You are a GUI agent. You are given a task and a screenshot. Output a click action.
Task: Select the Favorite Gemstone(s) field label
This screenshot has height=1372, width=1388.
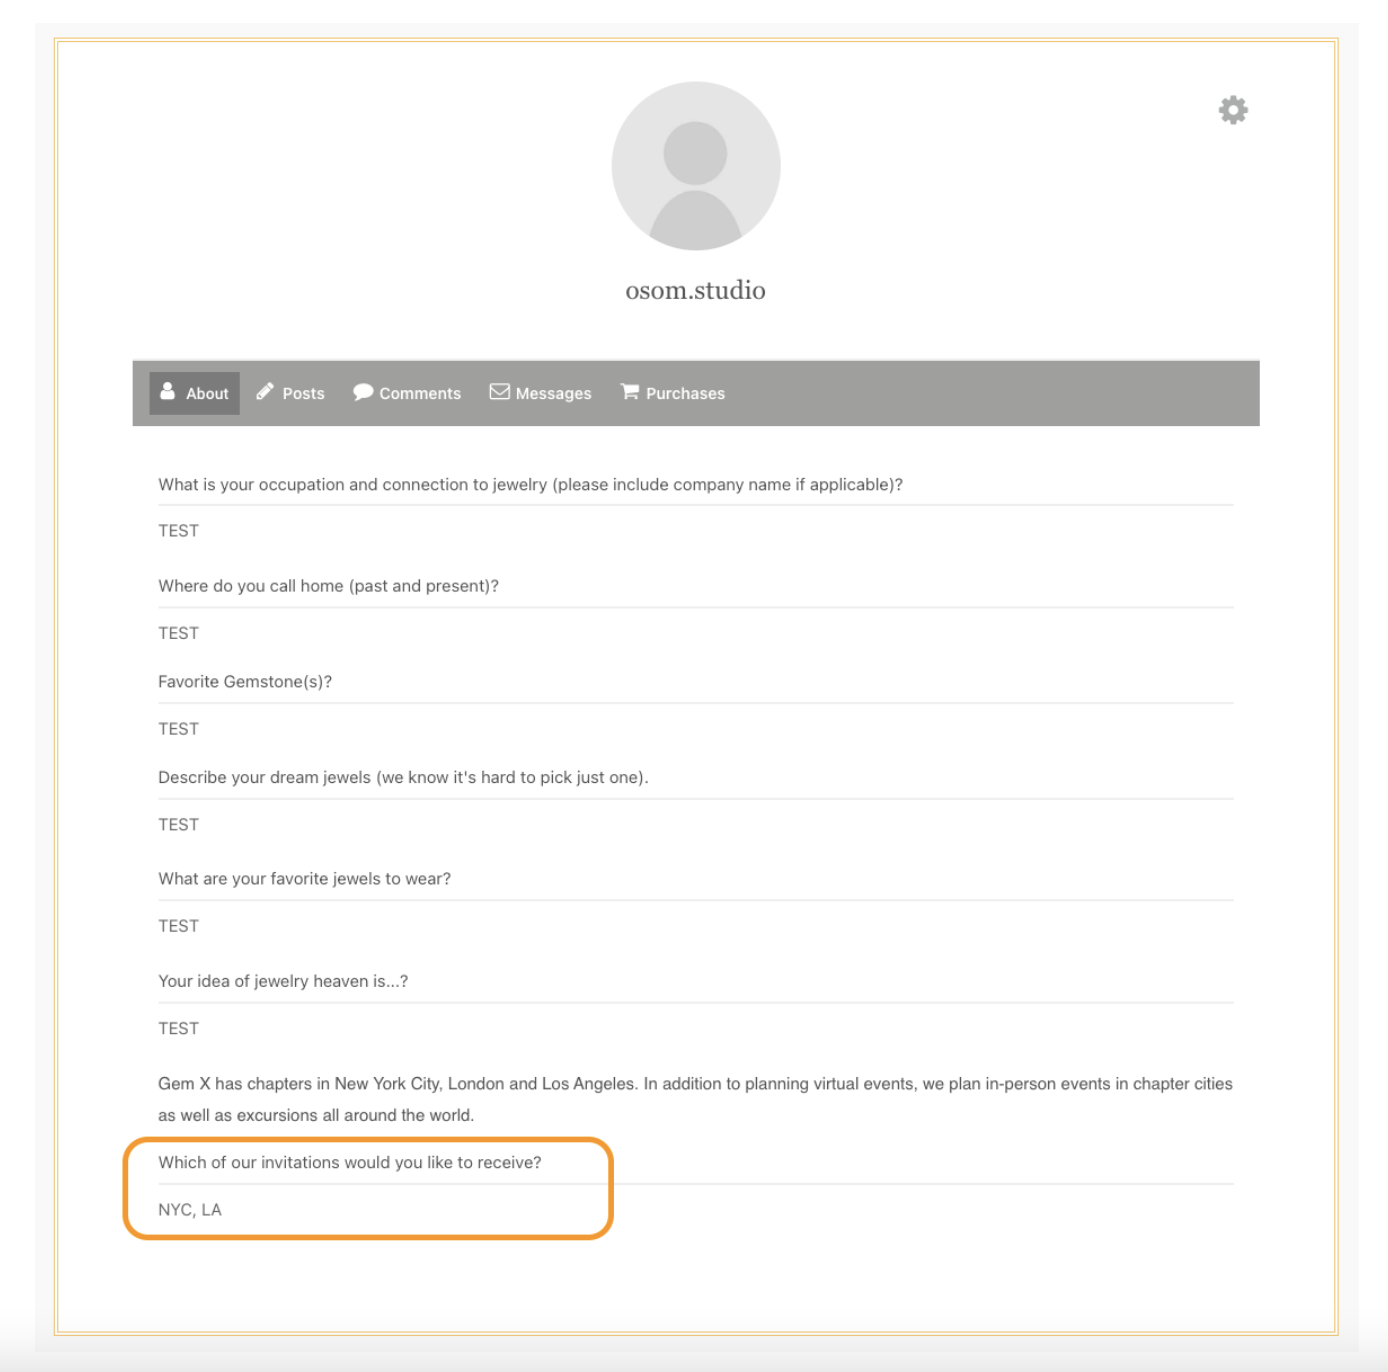245,682
